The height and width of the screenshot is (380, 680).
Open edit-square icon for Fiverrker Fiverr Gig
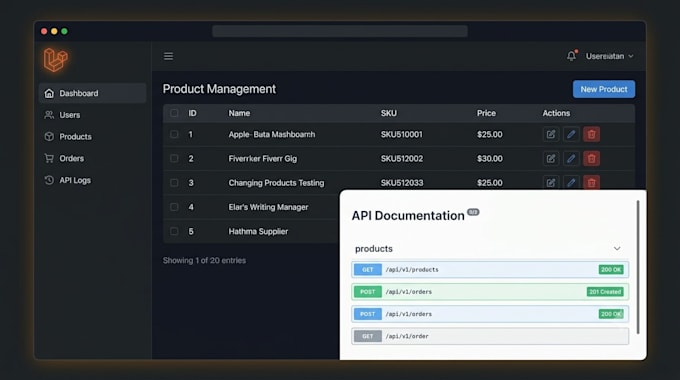click(551, 159)
